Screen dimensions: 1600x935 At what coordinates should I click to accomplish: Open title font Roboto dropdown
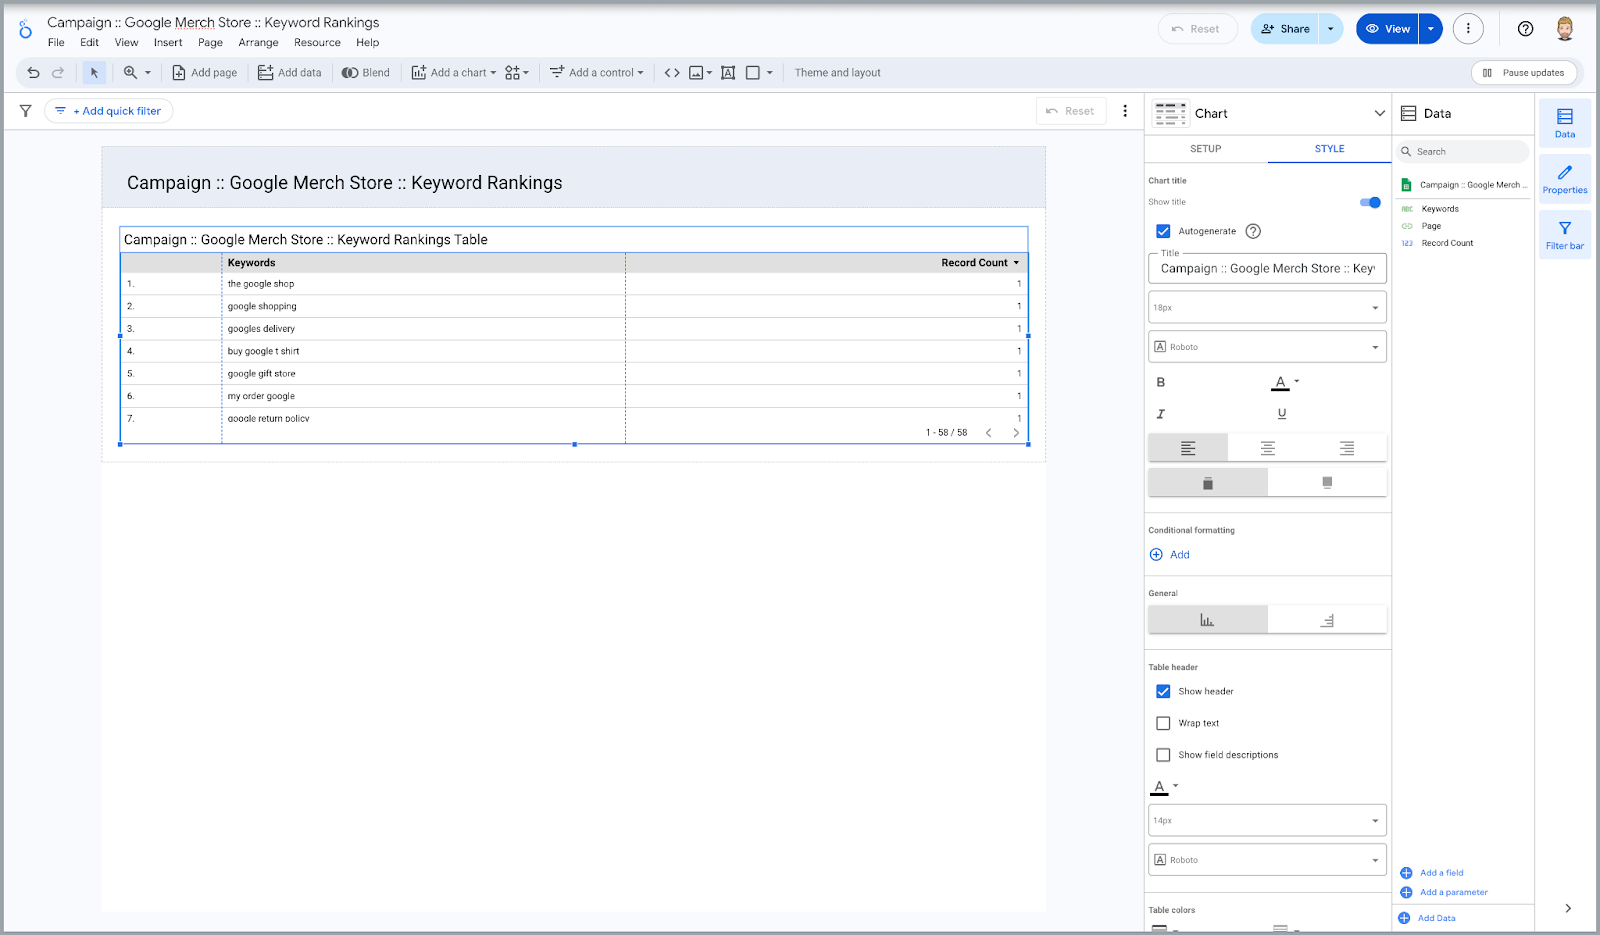click(1267, 347)
